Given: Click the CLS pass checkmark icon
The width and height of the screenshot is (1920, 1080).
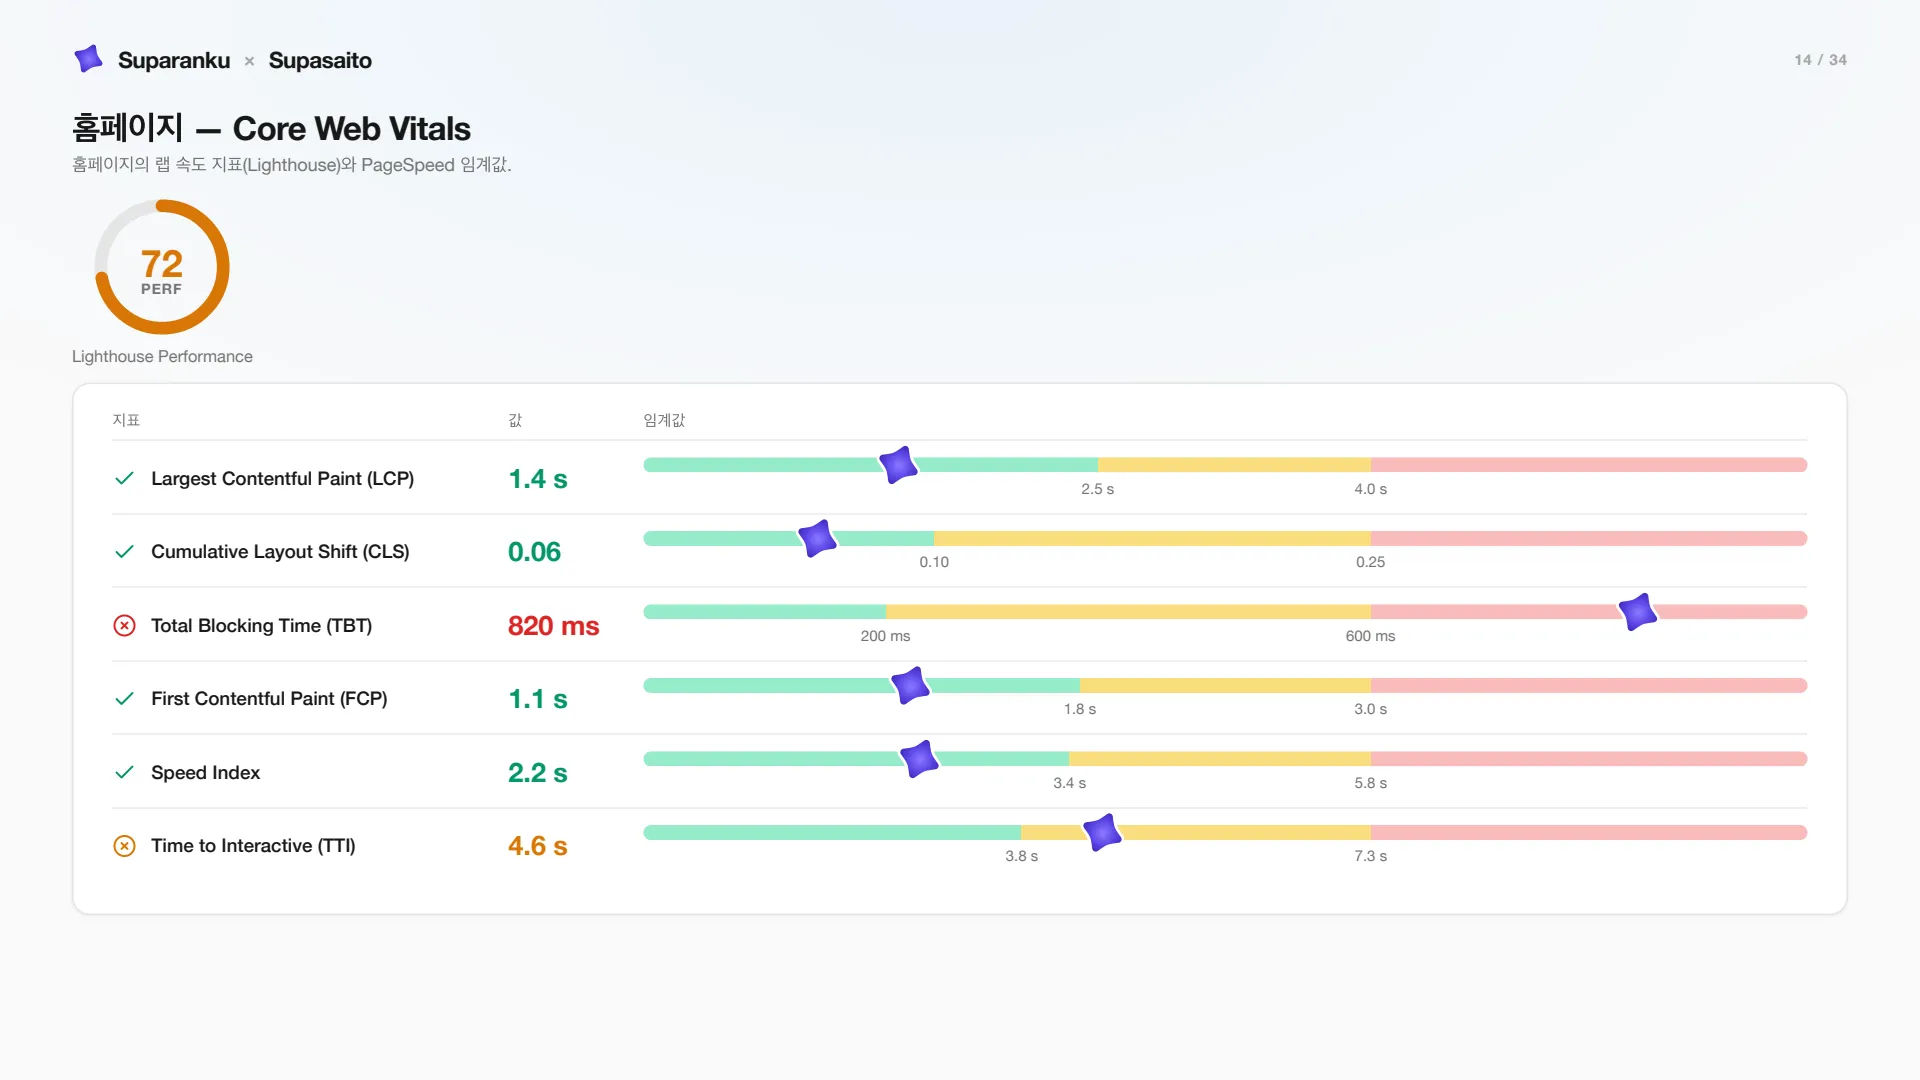Looking at the screenshot, I should (124, 552).
